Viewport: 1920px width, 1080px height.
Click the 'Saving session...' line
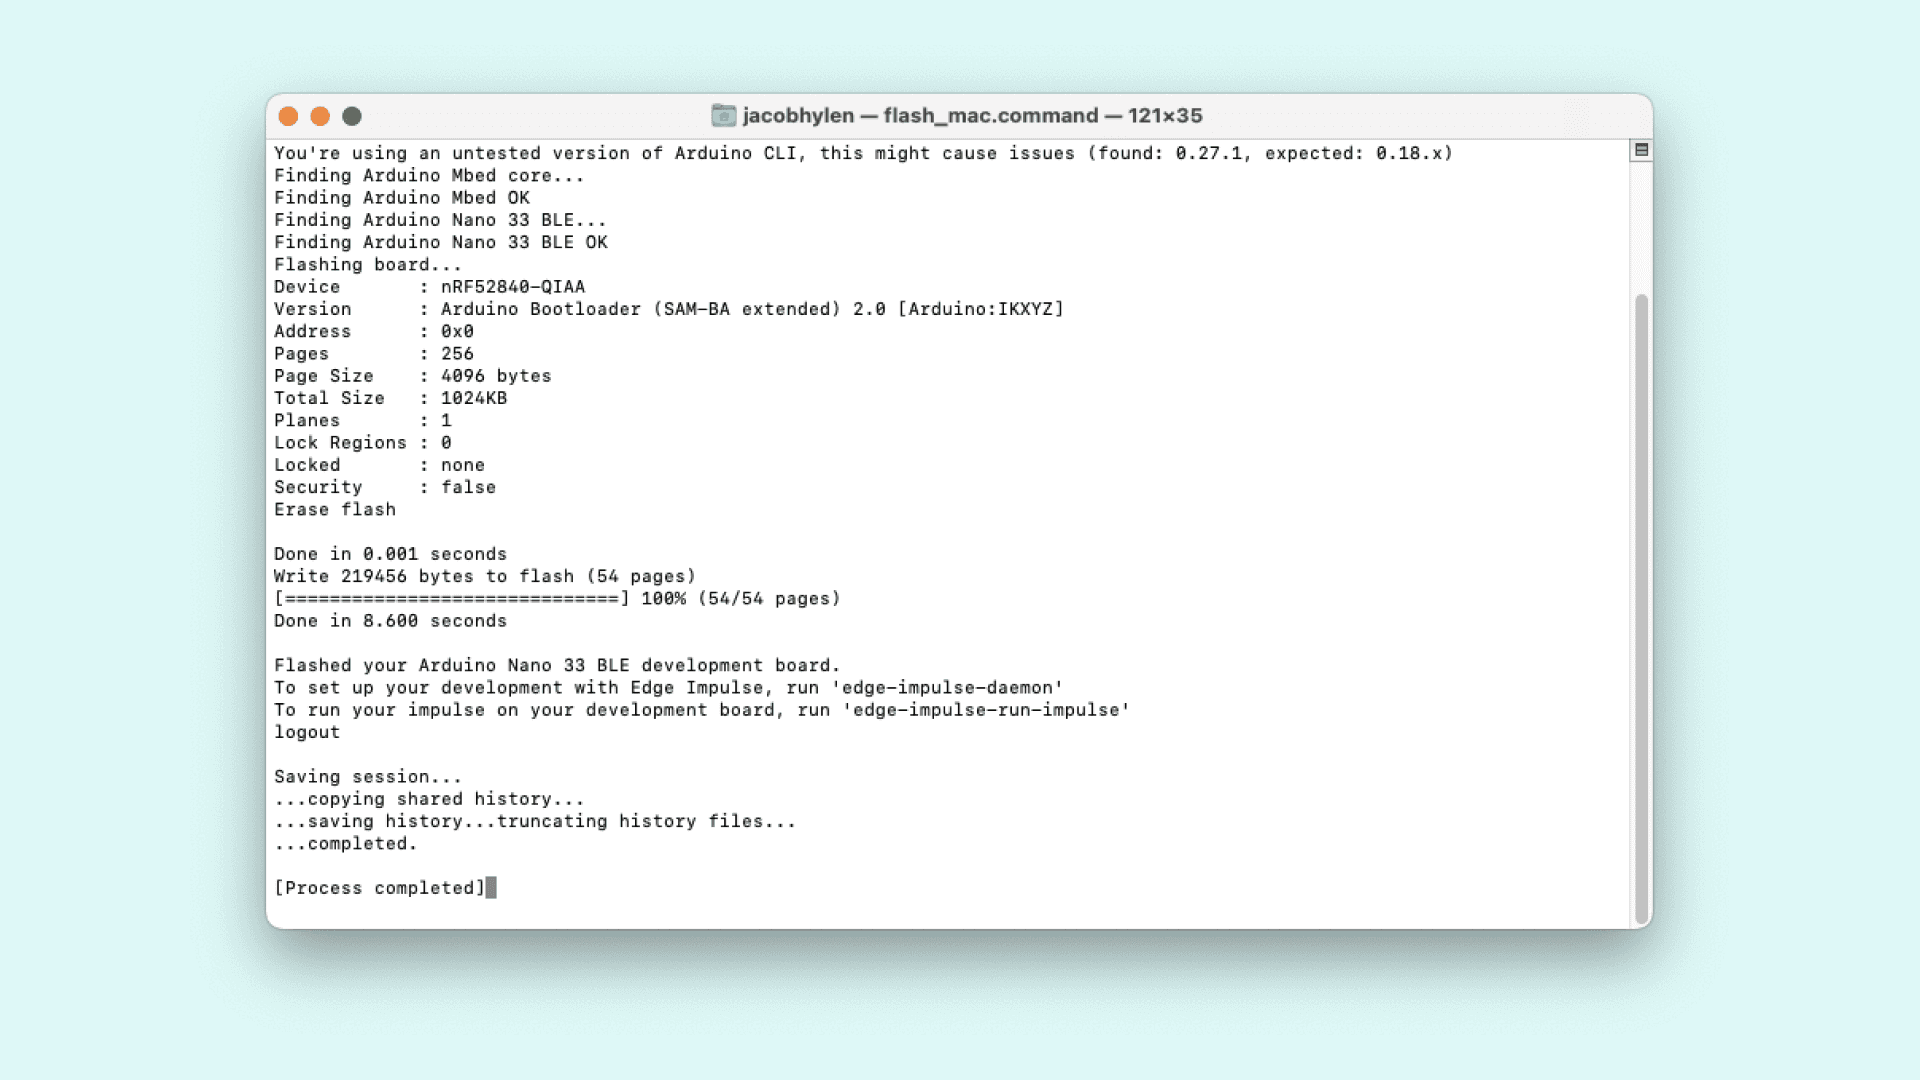[x=367, y=777]
